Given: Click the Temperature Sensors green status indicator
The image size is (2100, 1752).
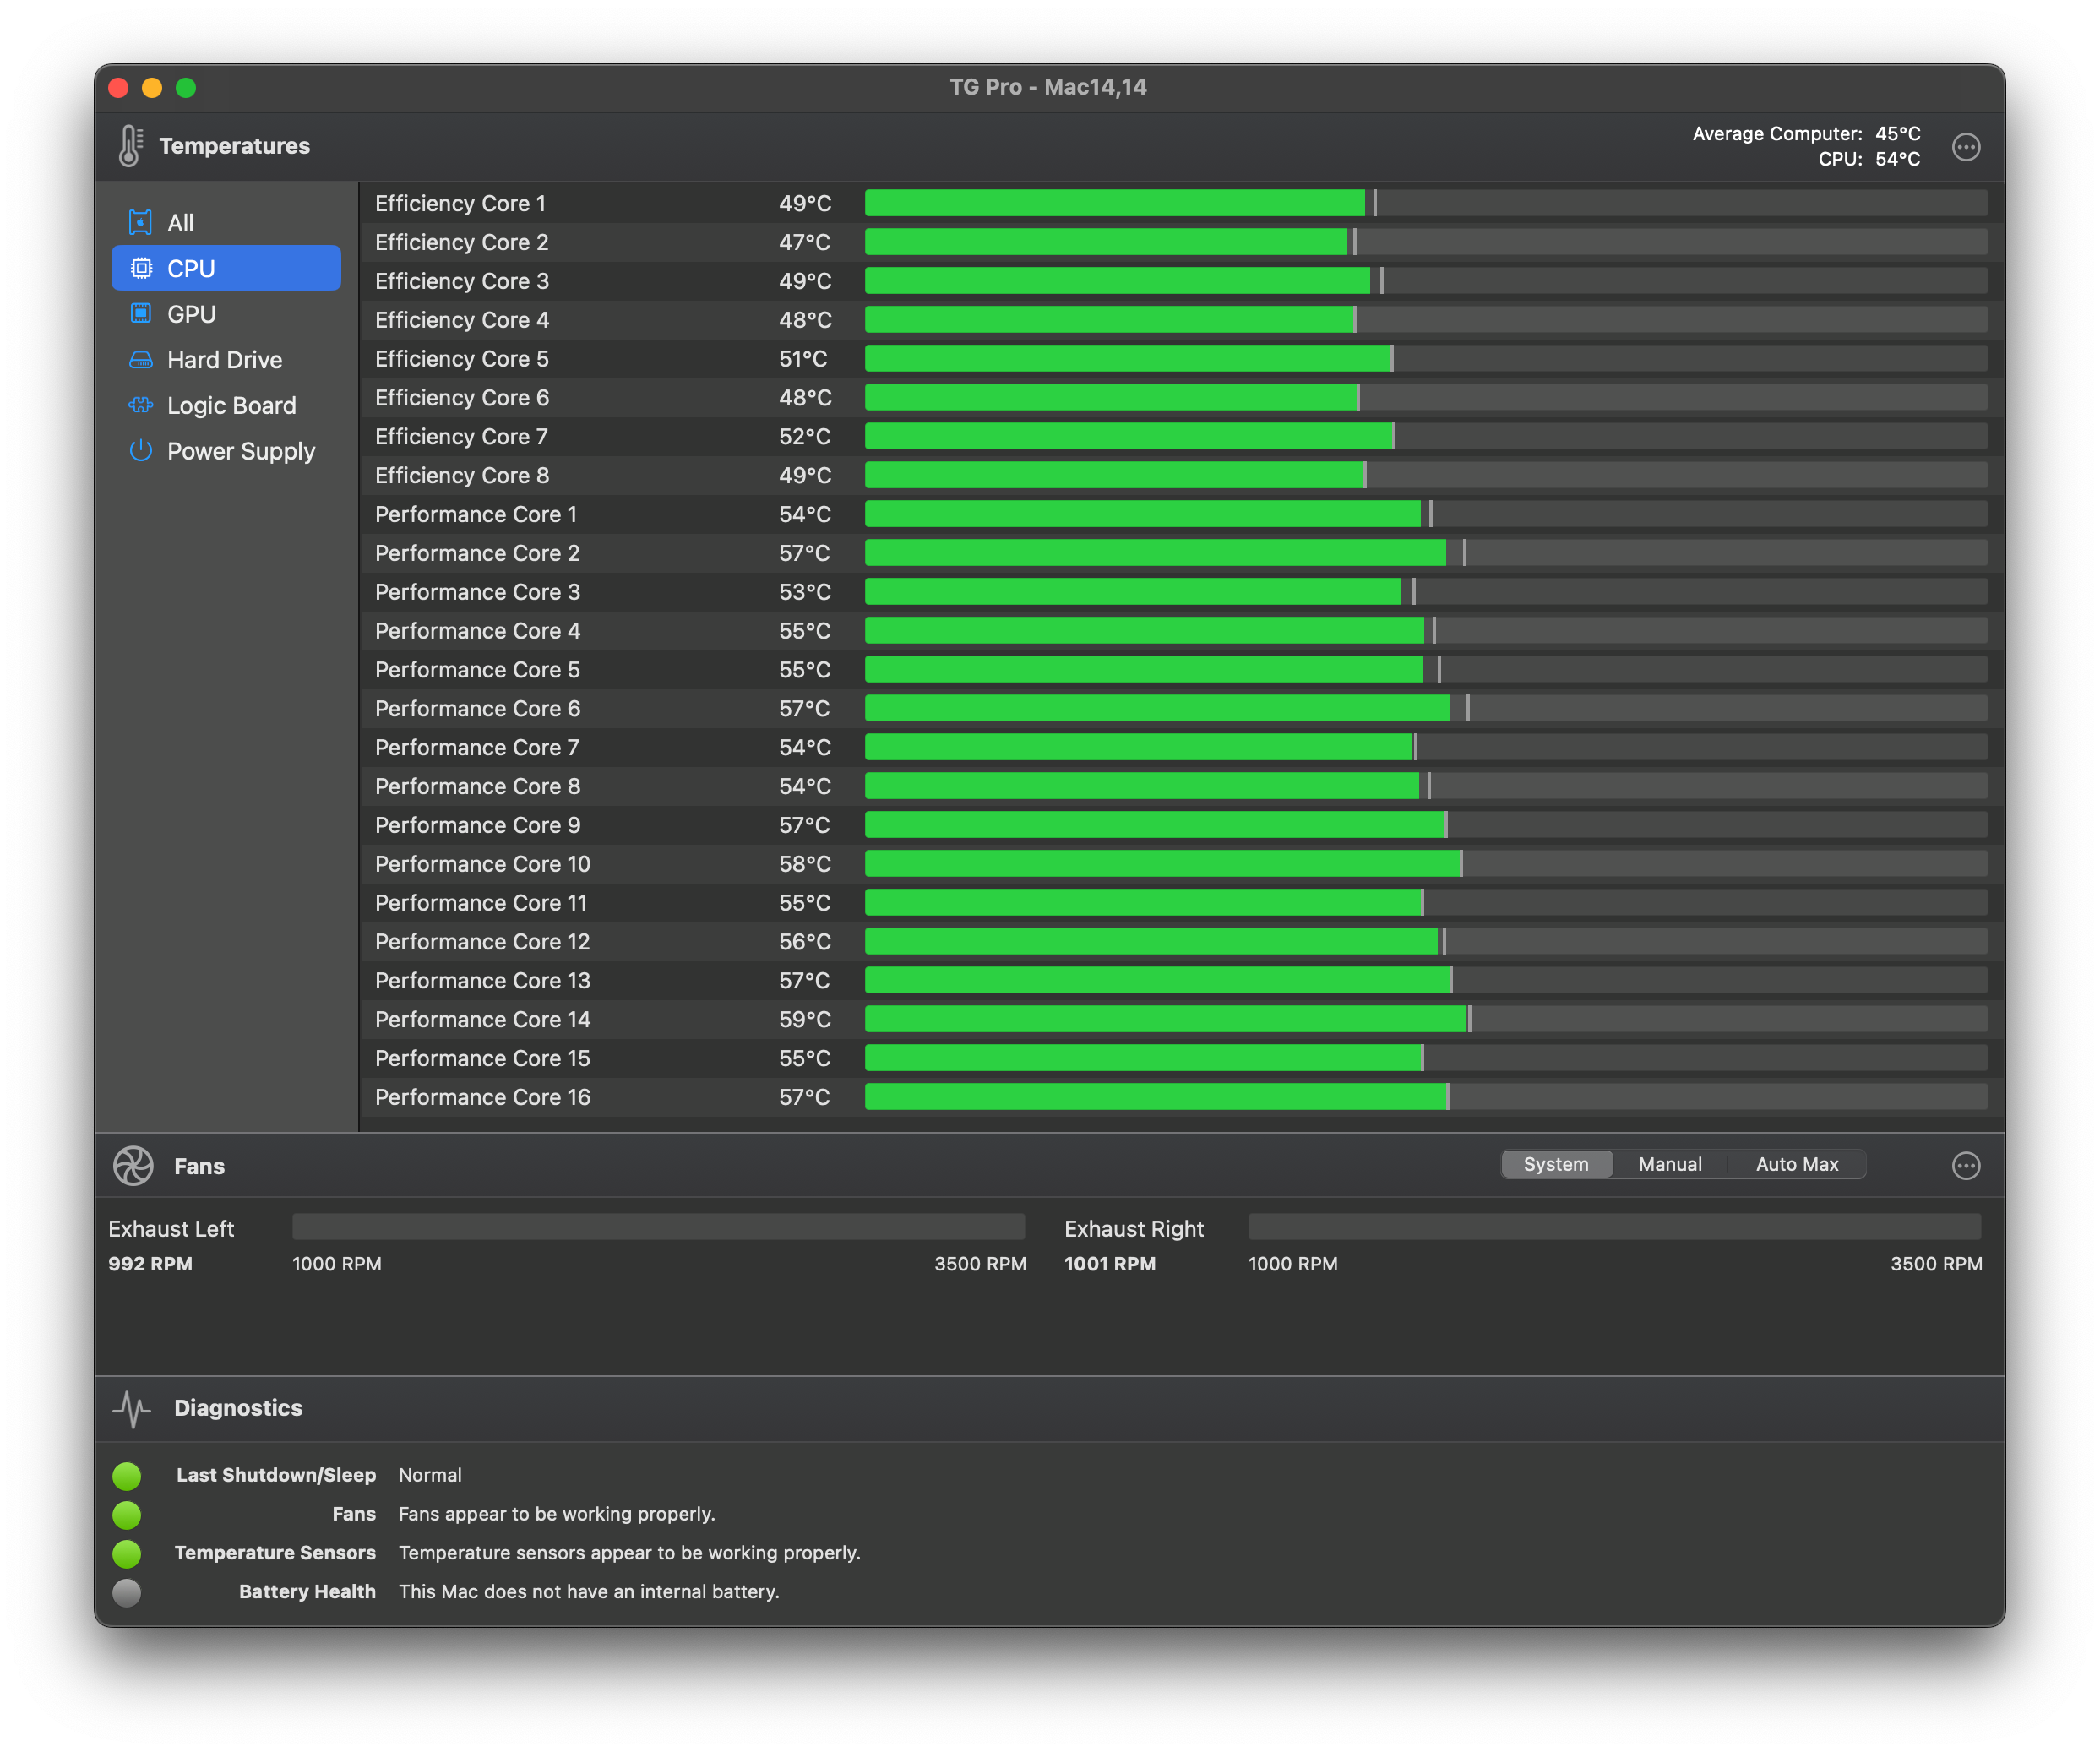Looking at the screenshot, I should coord(127,1553).
